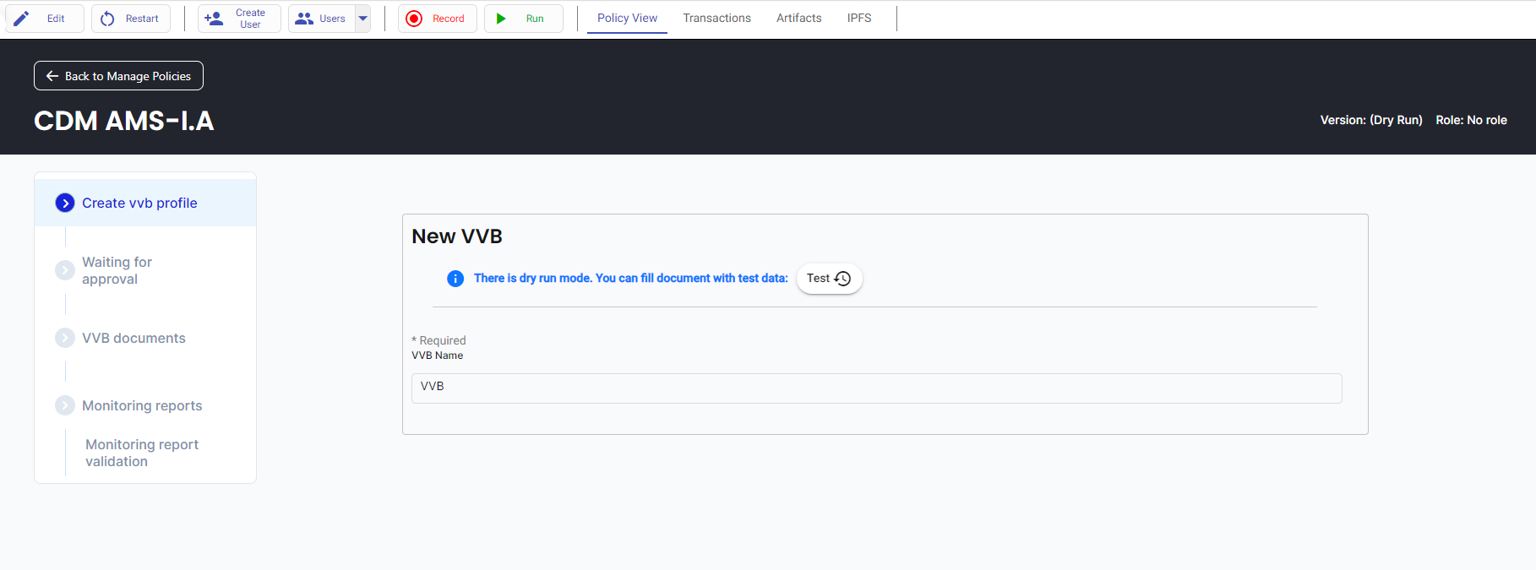
Task: Click Back to Manage Policies button
Action: click(x=119, y=76)
